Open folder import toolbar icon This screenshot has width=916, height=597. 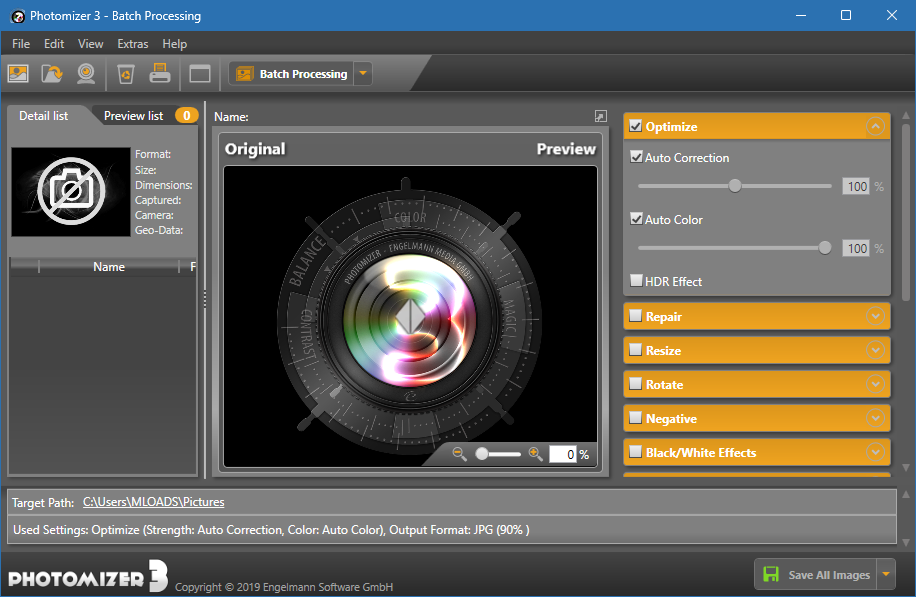(52, 74)
